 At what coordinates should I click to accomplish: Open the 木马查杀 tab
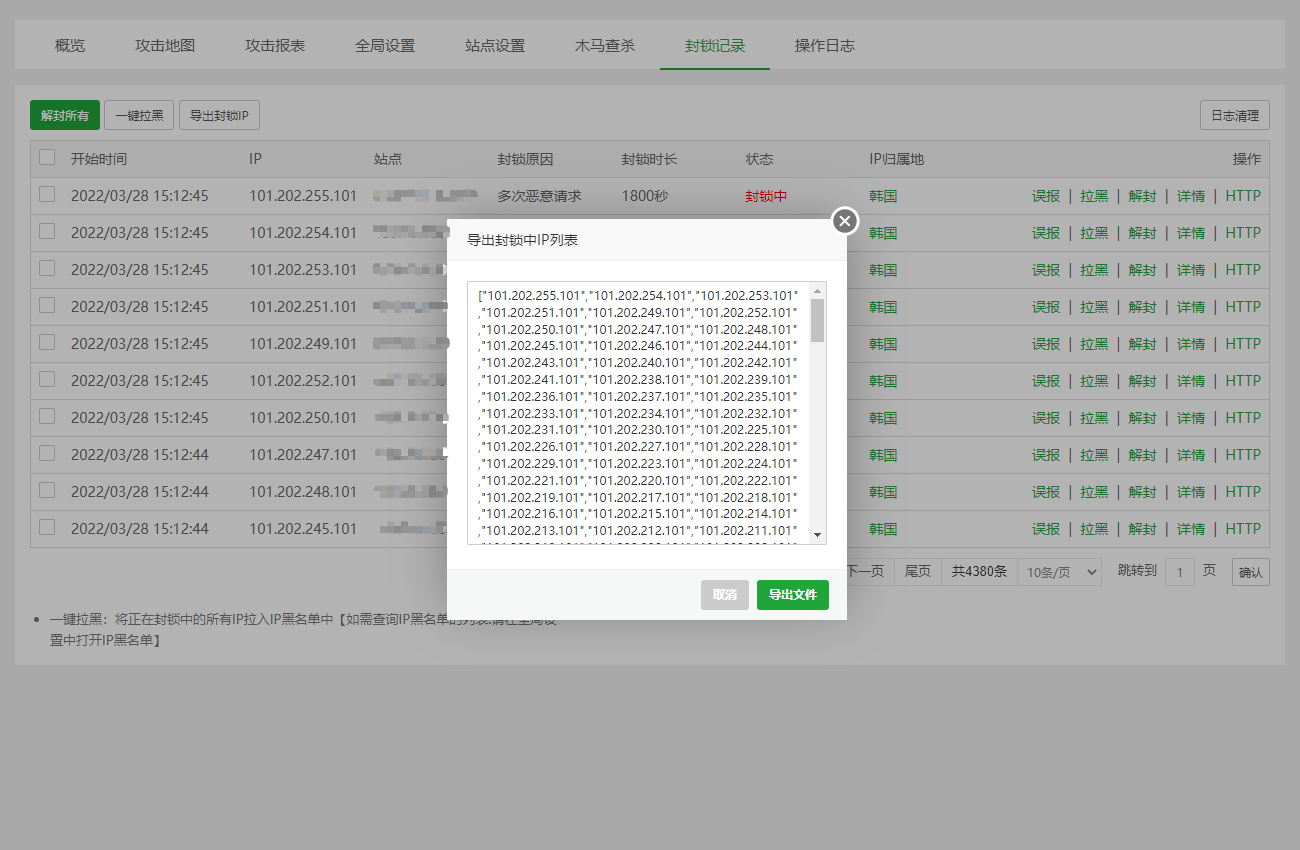(x=604, y=46)
